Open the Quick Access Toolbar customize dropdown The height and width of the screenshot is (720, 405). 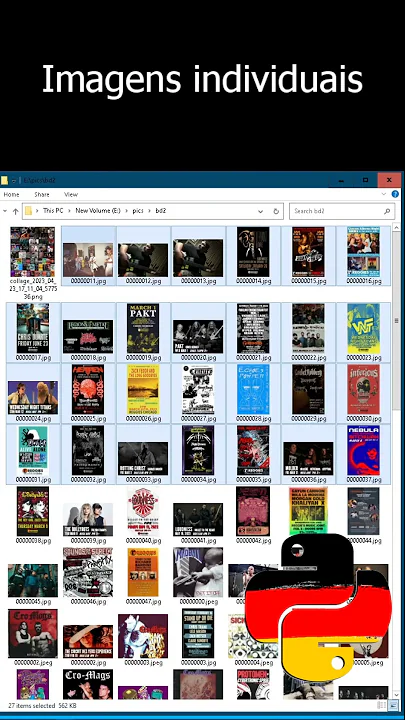(15, 180)
